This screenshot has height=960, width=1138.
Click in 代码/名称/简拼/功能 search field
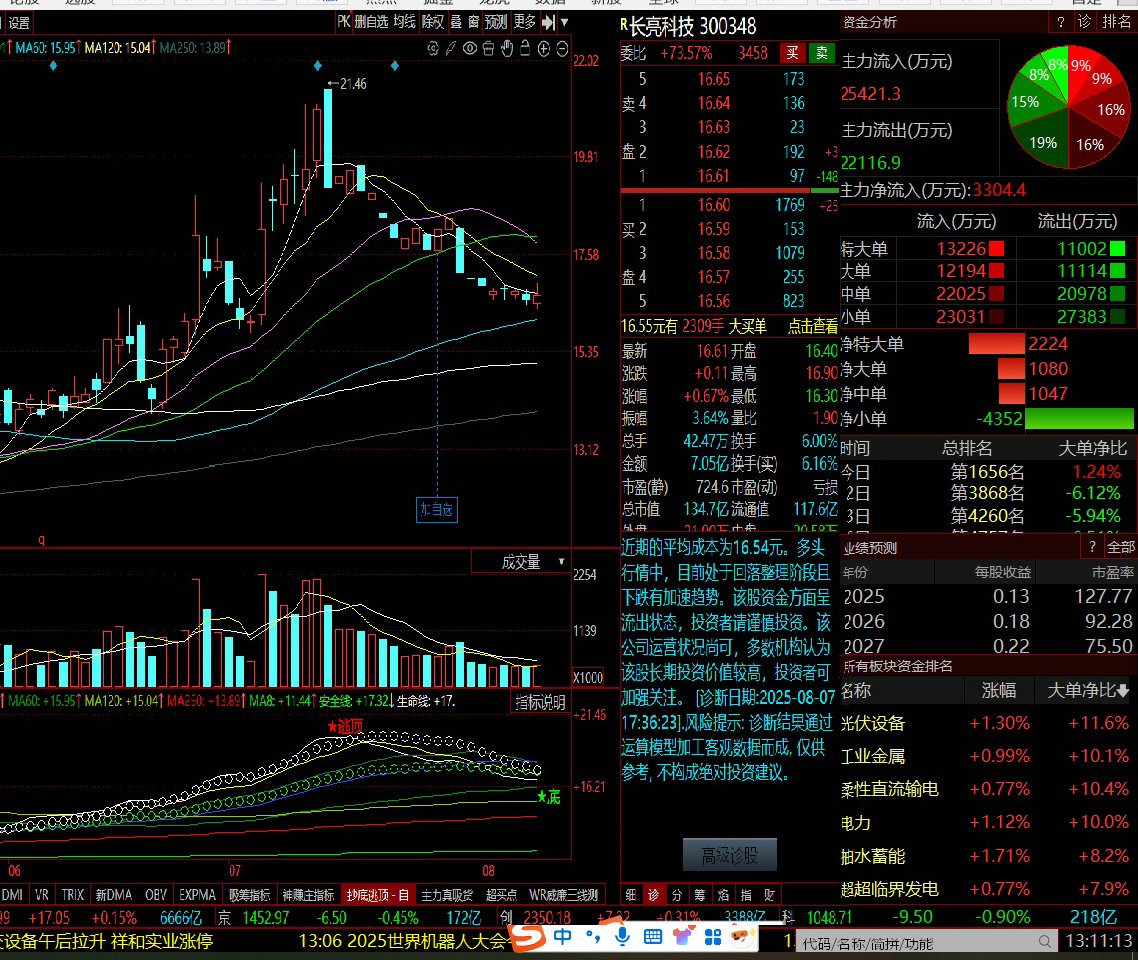925,943
